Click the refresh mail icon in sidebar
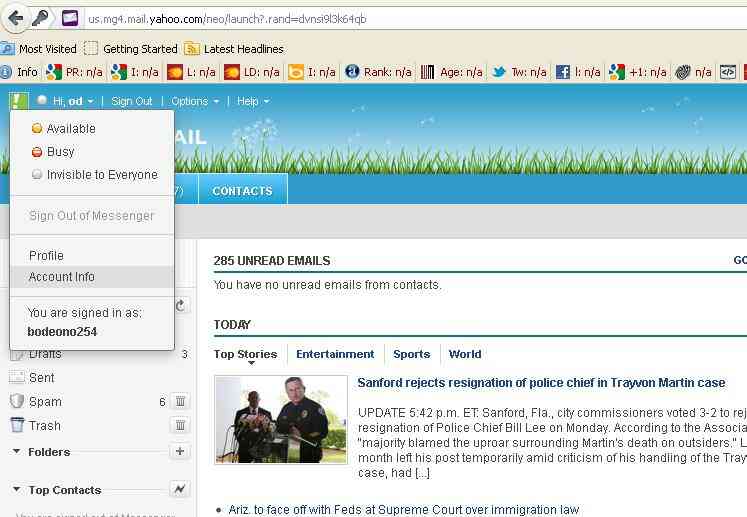 pyautogui.click(x=181, y=306)
